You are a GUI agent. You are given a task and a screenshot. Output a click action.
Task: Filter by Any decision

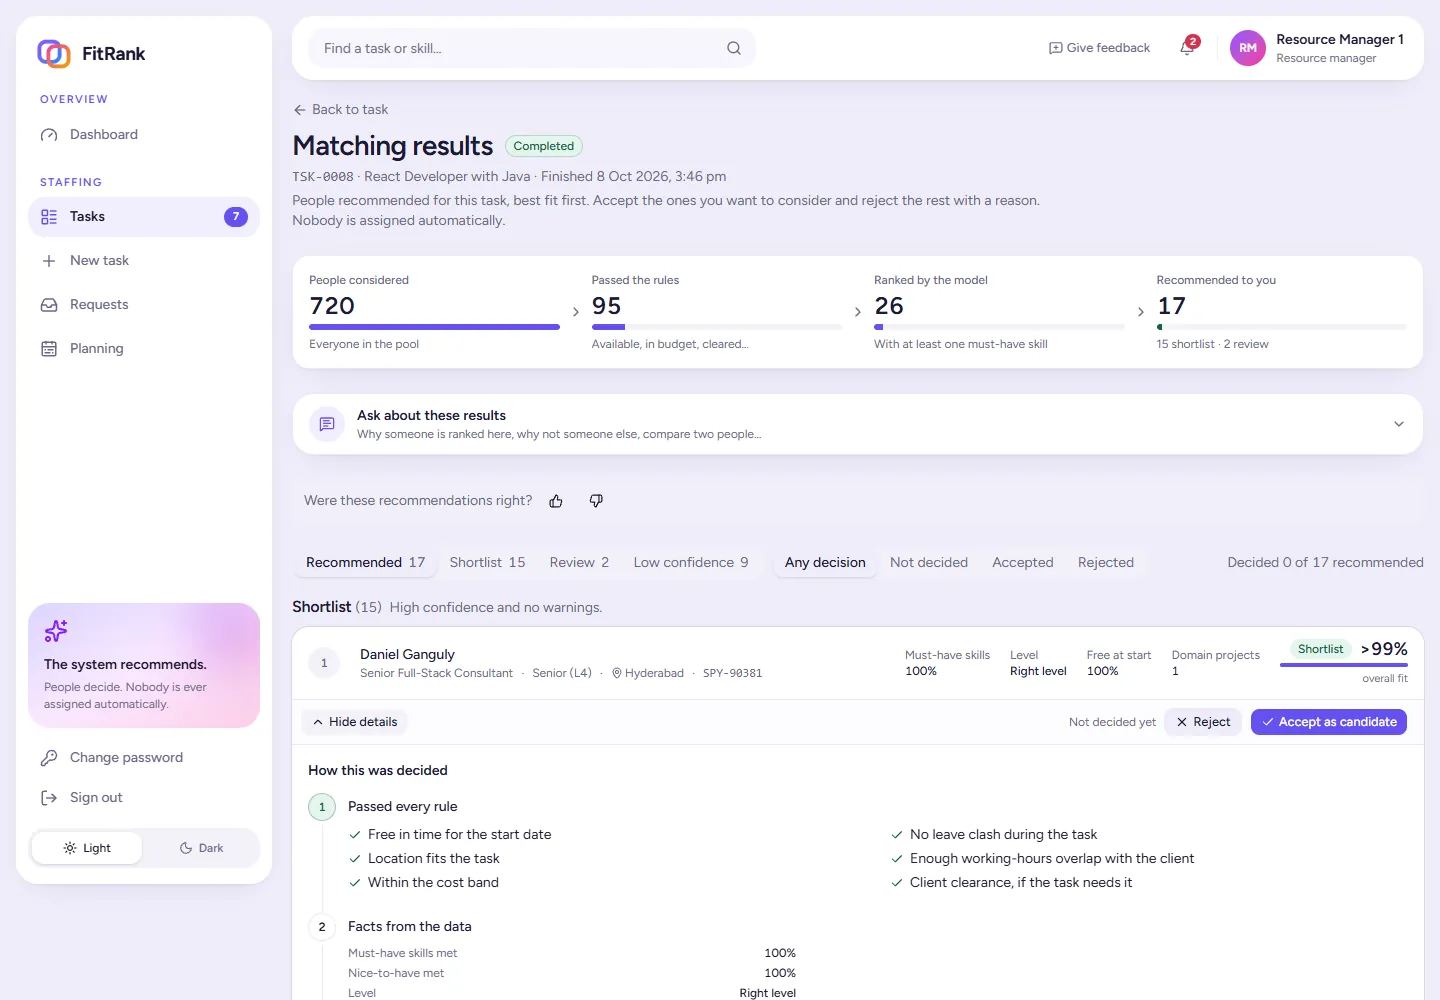tap(825, 563)
